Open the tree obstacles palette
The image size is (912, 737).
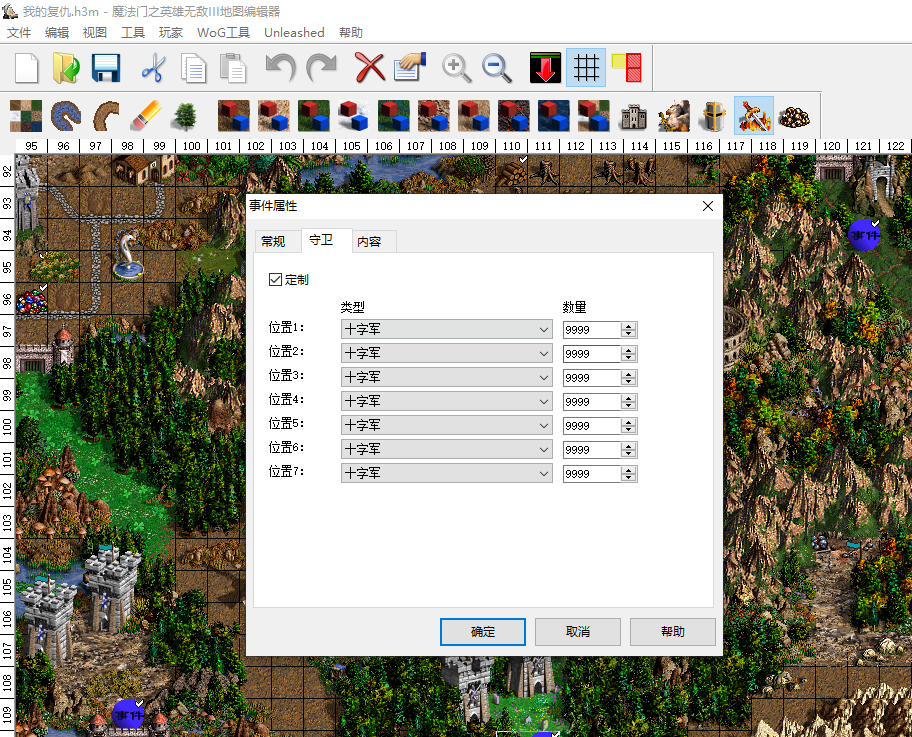pos(185,116)
